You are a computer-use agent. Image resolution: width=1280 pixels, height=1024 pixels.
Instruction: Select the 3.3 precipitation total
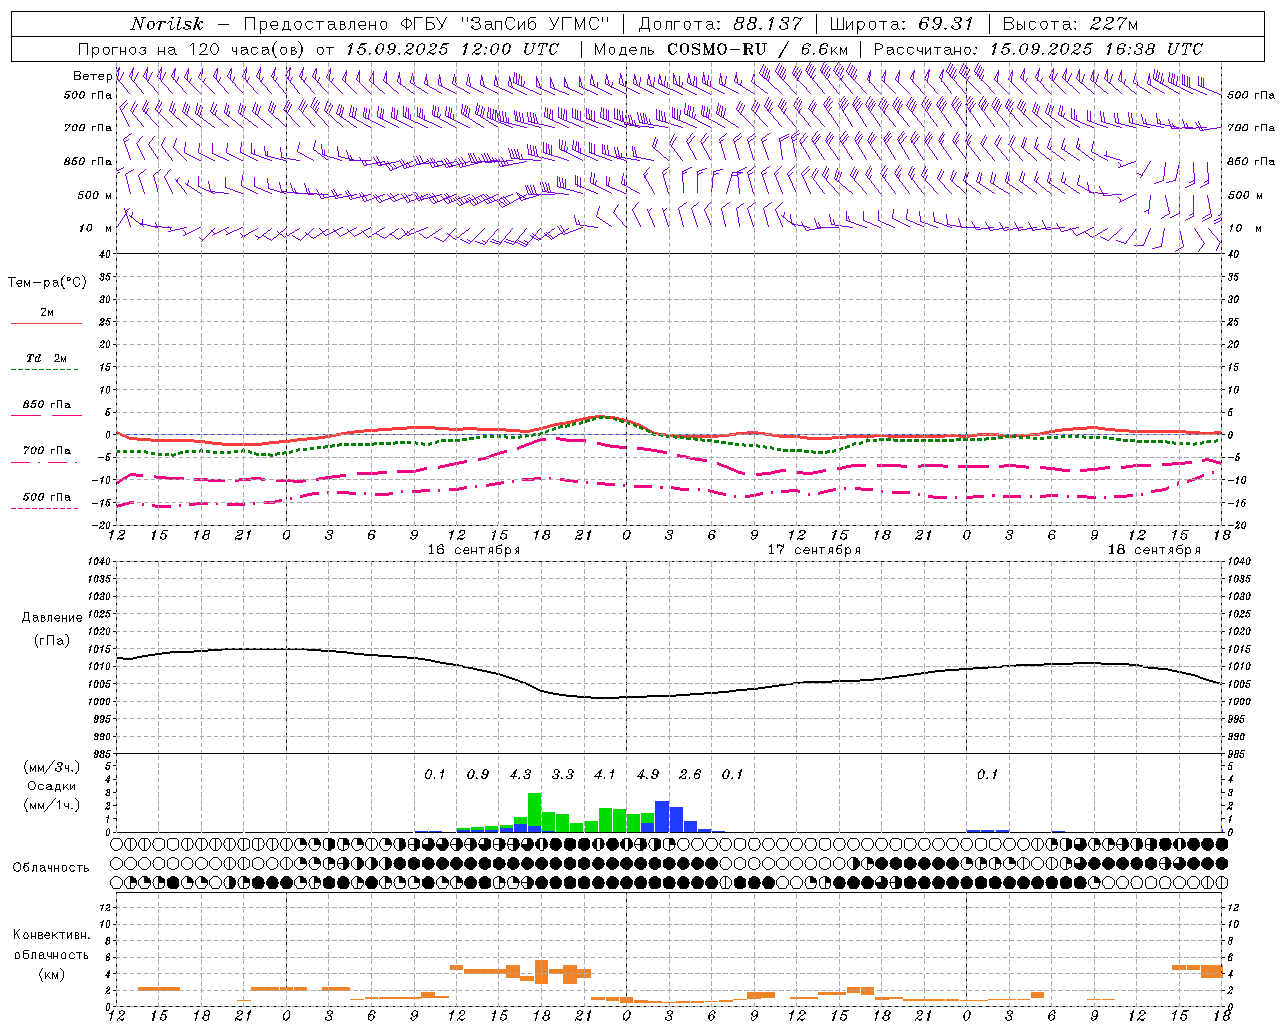(x=563, y=775)
